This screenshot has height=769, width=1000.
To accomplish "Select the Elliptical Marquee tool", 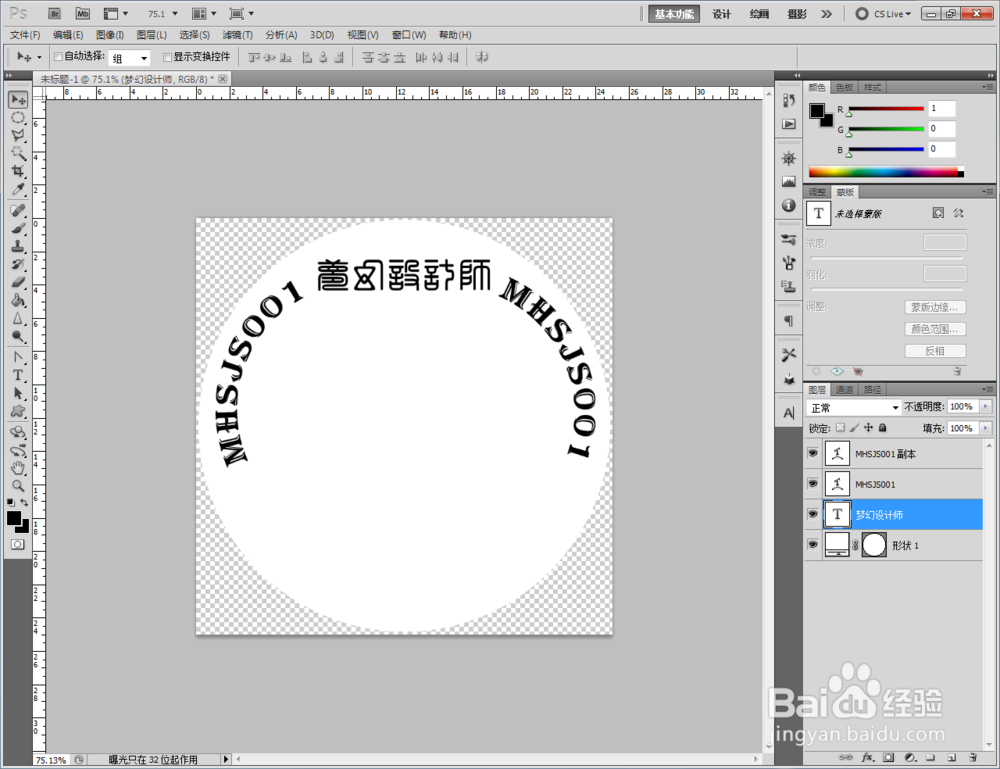I will pos(18,118).
